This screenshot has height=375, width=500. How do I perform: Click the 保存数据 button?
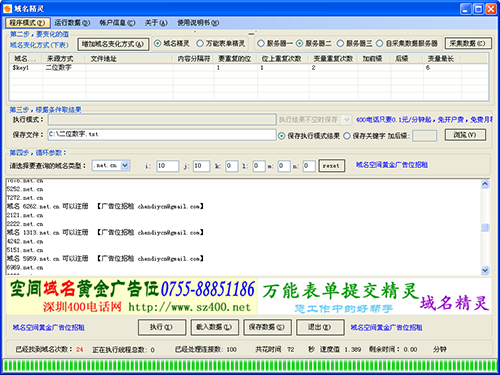point(267,327)
